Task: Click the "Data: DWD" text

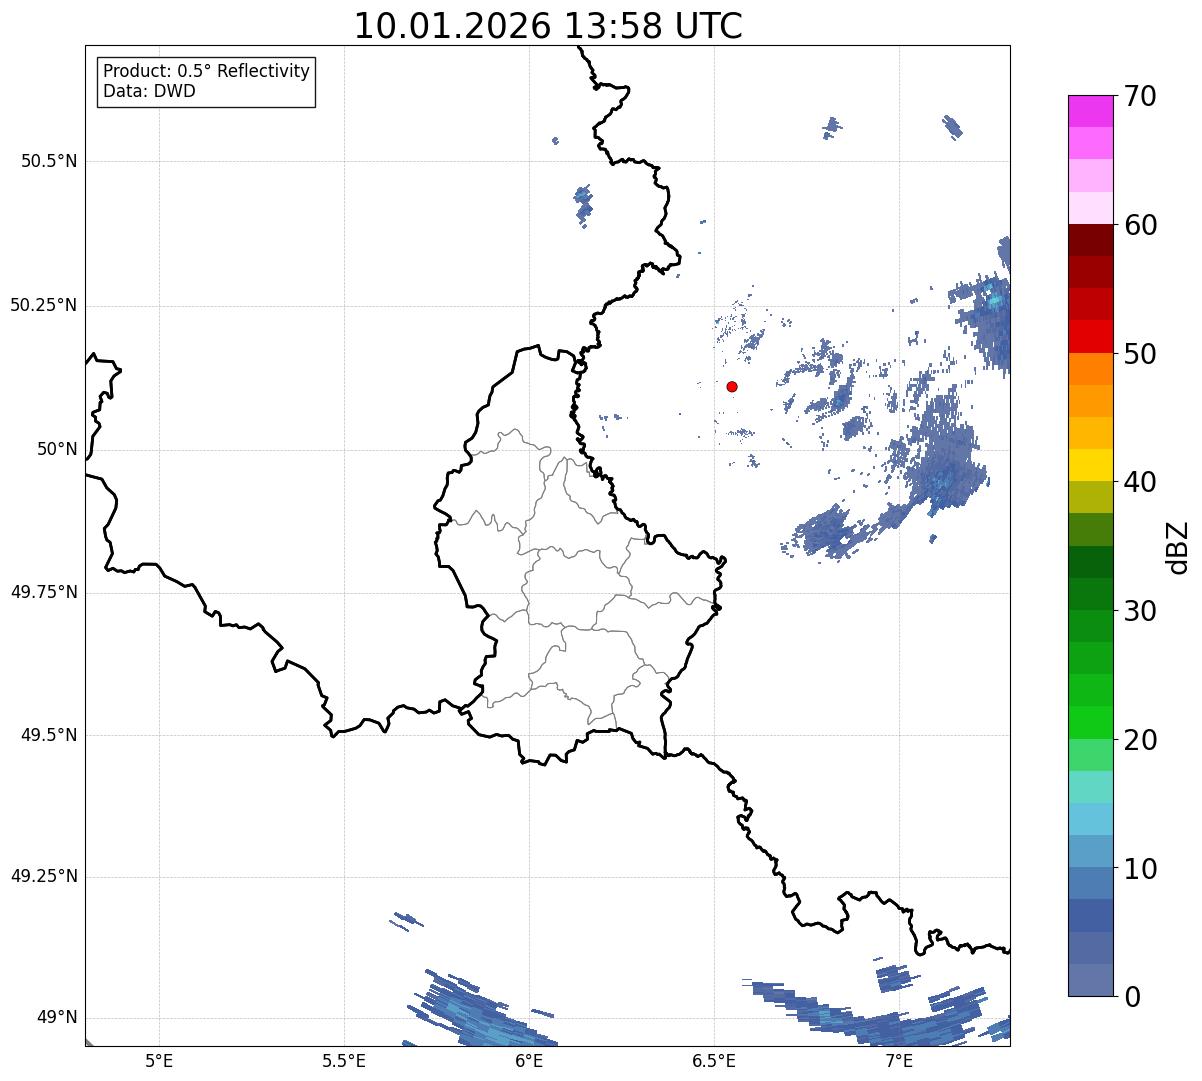Action: (149, 91)
